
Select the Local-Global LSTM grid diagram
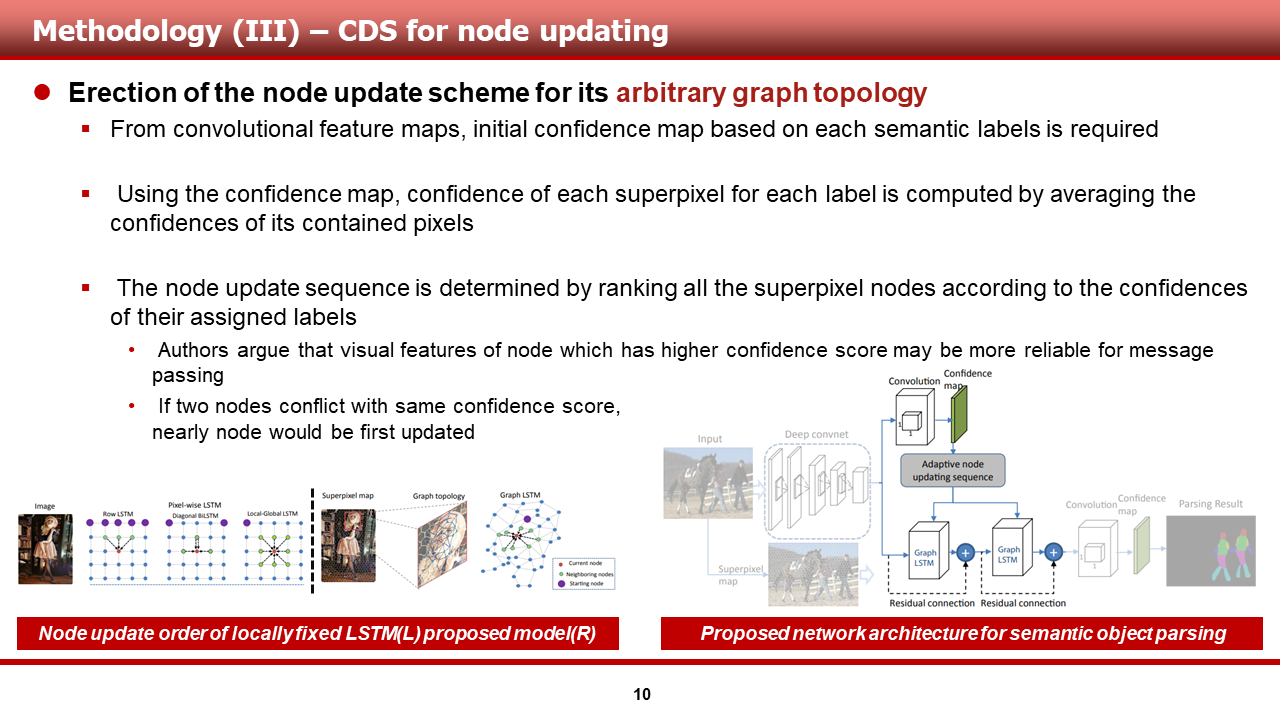pos(274,550)
